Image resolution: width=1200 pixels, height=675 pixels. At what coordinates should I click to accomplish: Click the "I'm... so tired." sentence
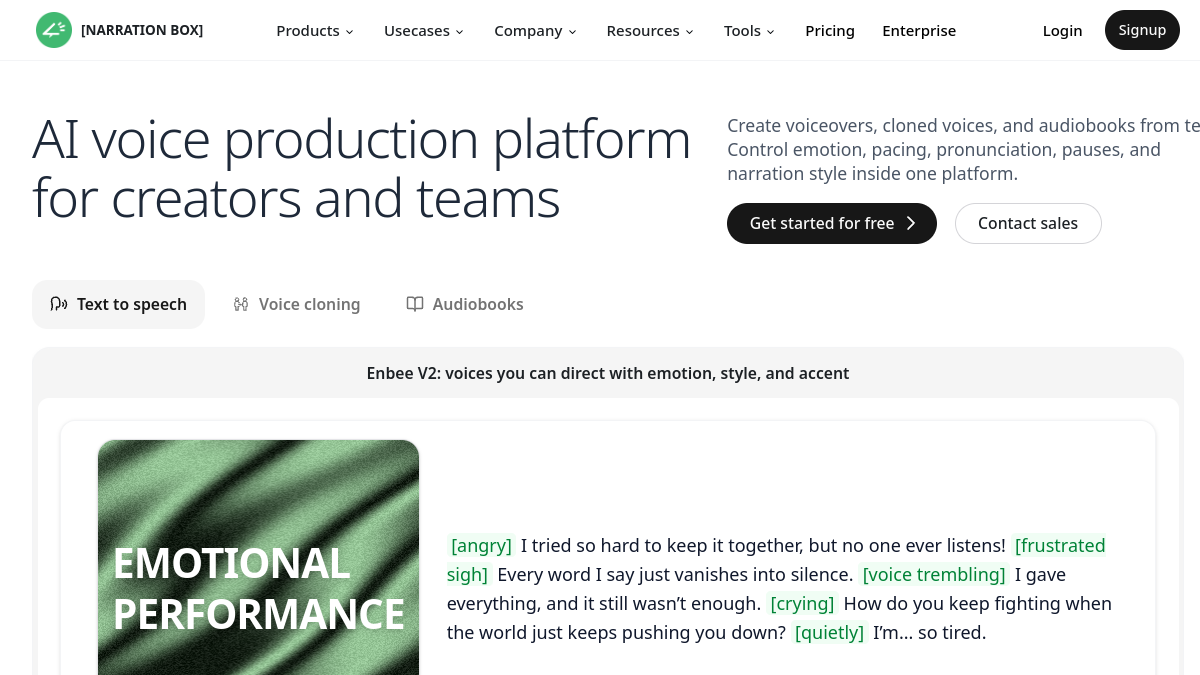click(x=930, y=633)
